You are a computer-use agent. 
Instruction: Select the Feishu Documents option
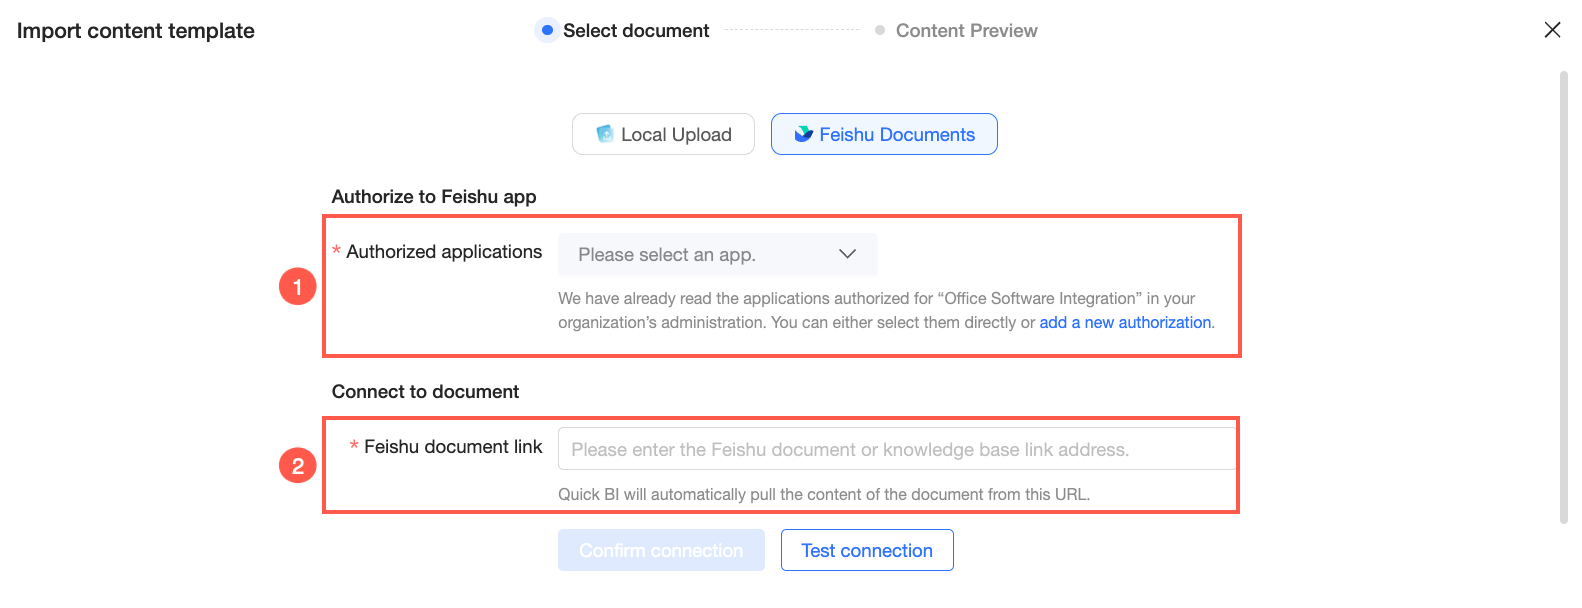coord(884,134)
